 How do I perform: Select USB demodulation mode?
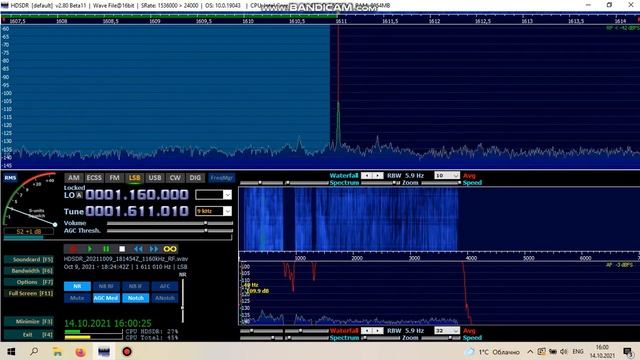point(155,178)
